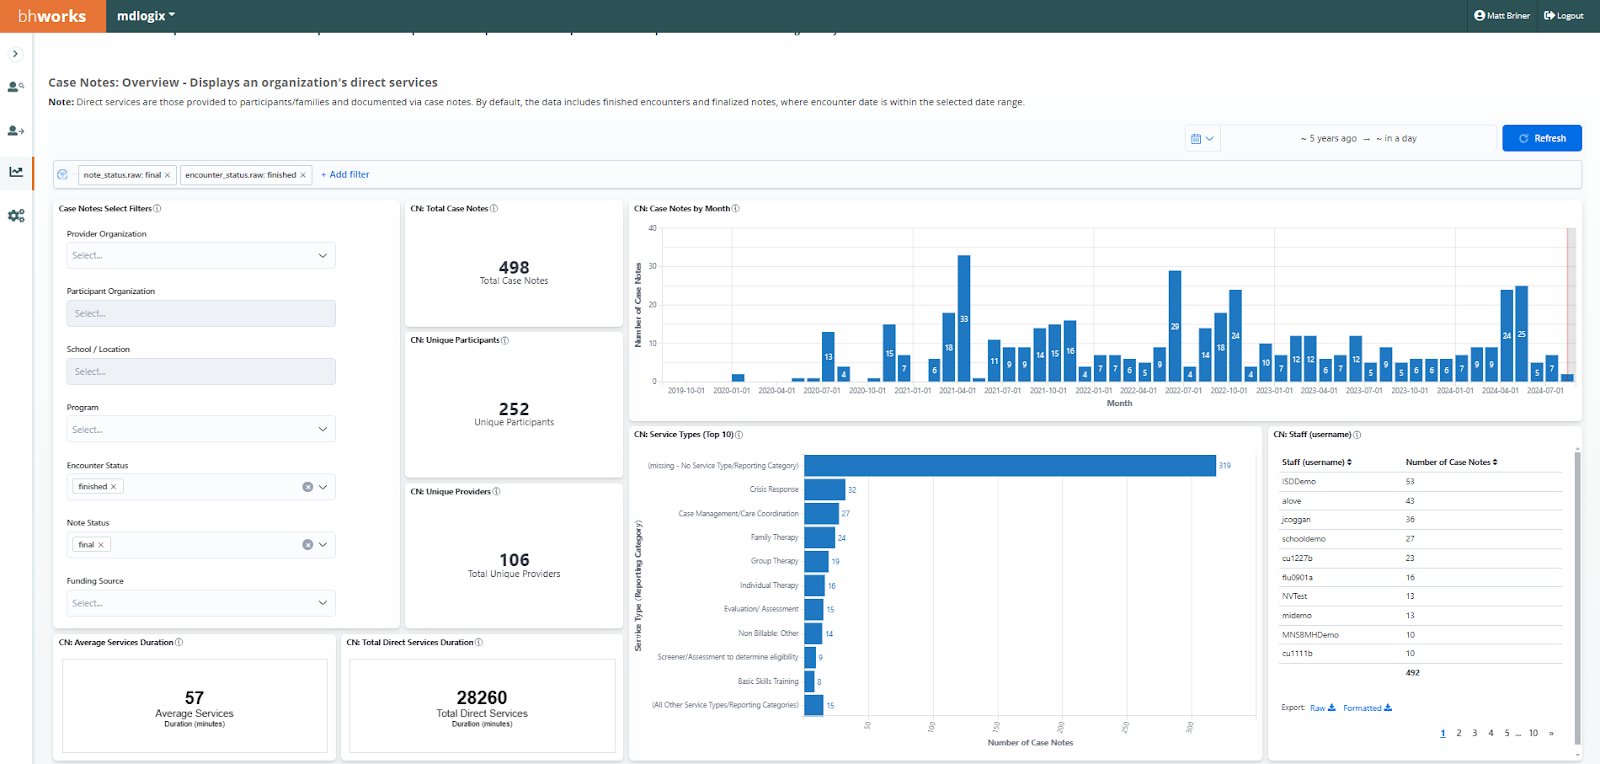The width and height of the screenshot is (1600, 764).
Task: Remove the 'finished' tag from Encounter Status
Action: pyautogui.click(x=113, y=487)
